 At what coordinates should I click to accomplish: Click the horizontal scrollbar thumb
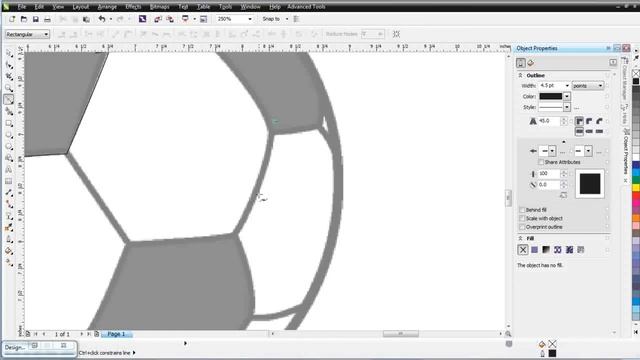click(x=400, y=334)
